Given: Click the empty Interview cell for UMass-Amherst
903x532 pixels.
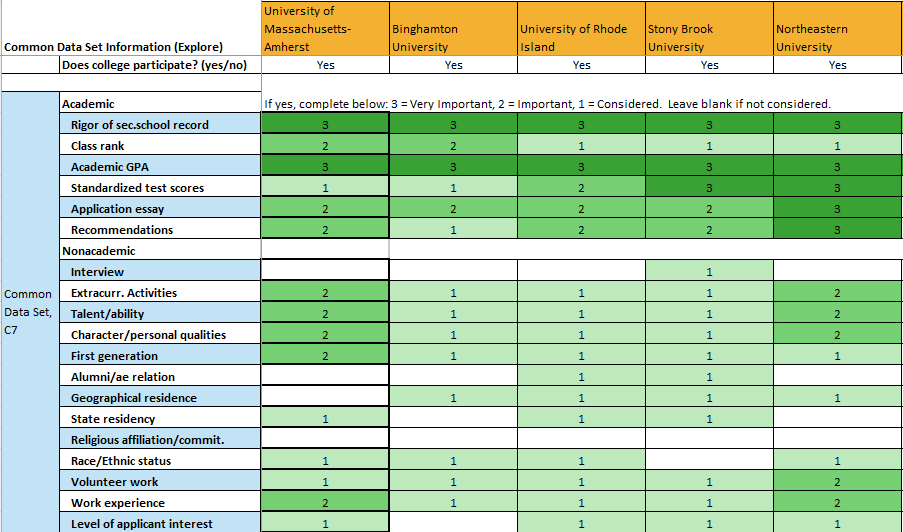Looking at the screenshot, I should 325,270.
